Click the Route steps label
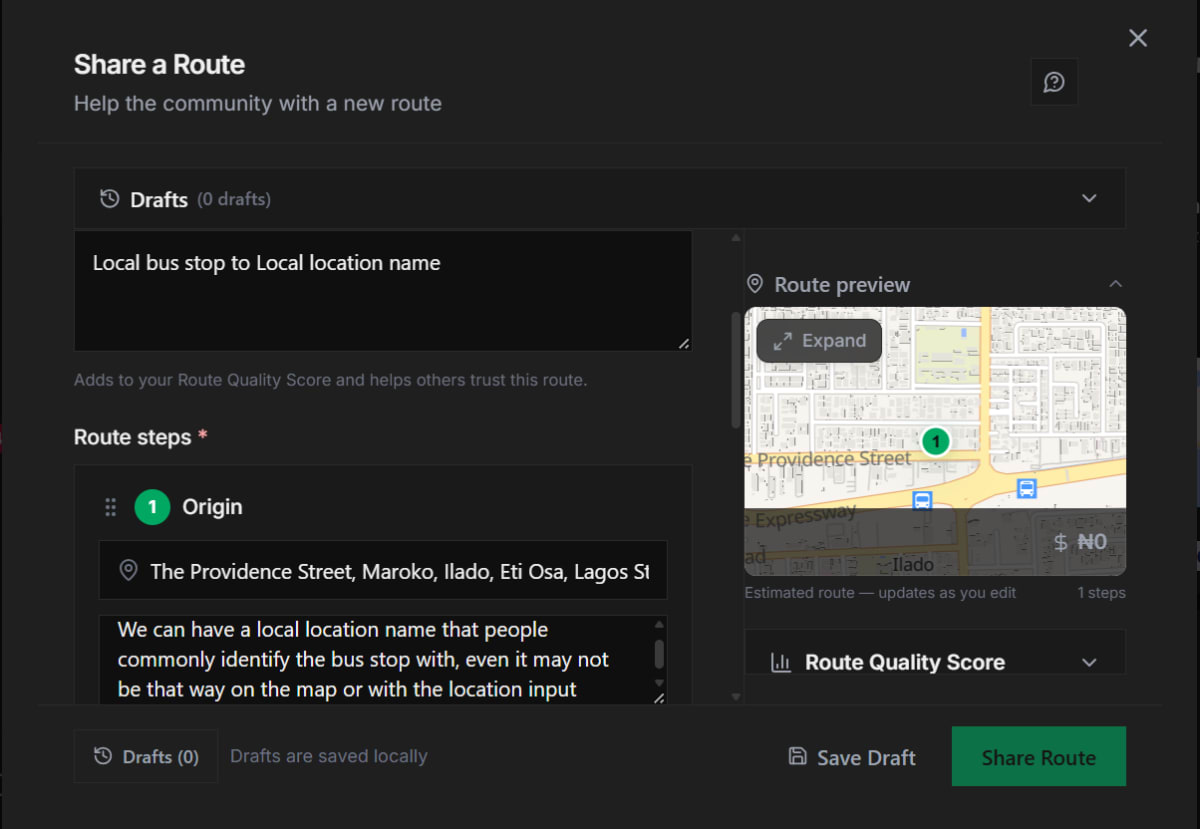 (132, 437)
